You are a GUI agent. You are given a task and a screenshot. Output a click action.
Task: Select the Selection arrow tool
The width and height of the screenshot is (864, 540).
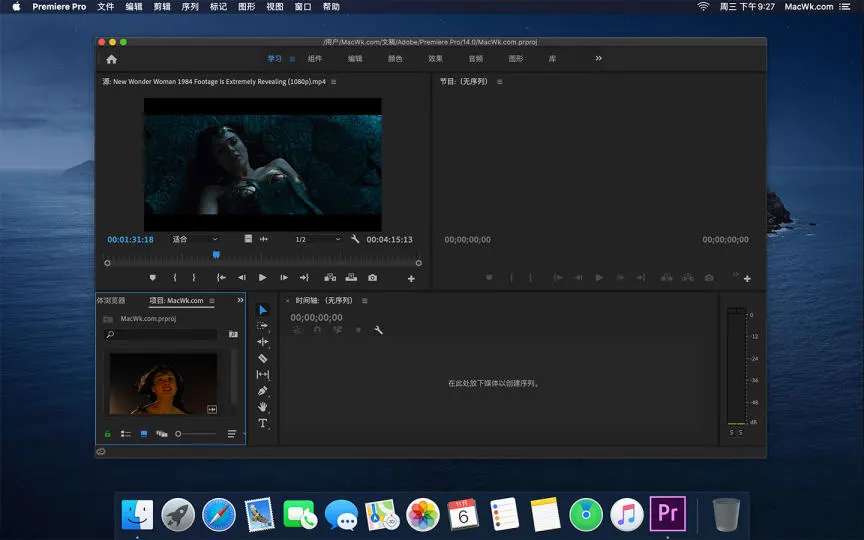[x=263, y=310]
